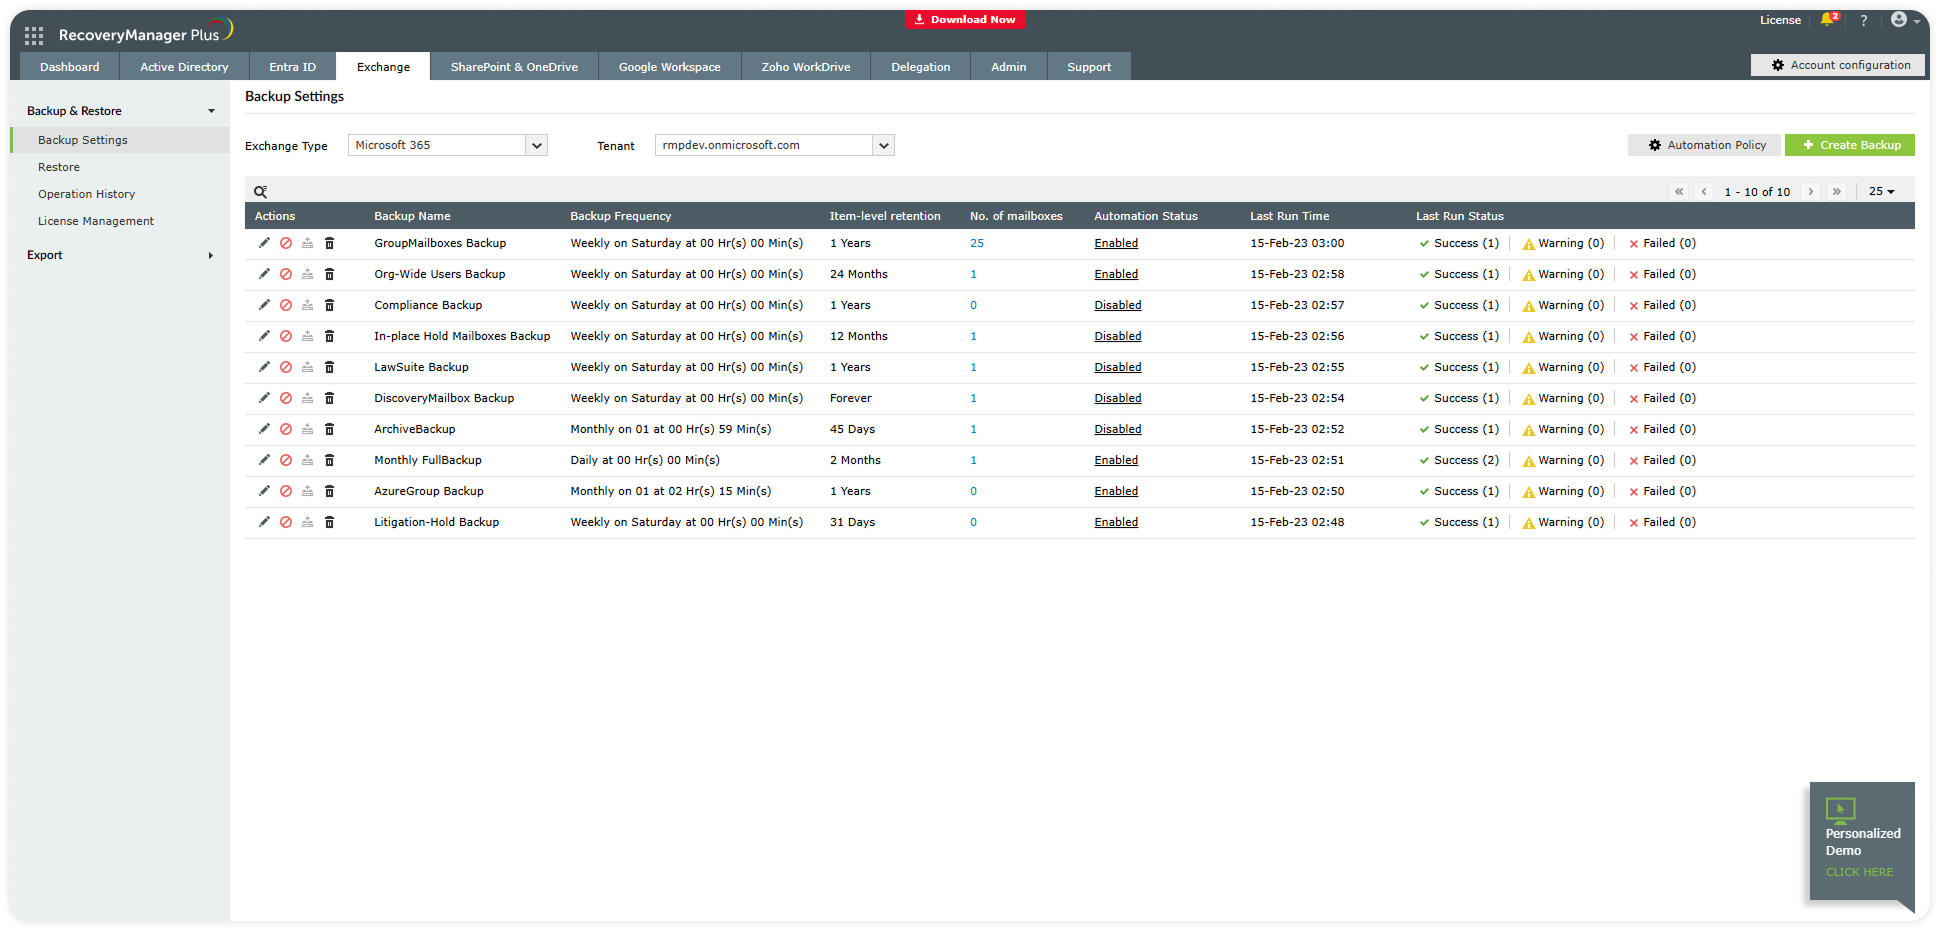
Task: Toggle the Enabled automation status for AzureGroup Backup
Action: (x=1116, y=491)
